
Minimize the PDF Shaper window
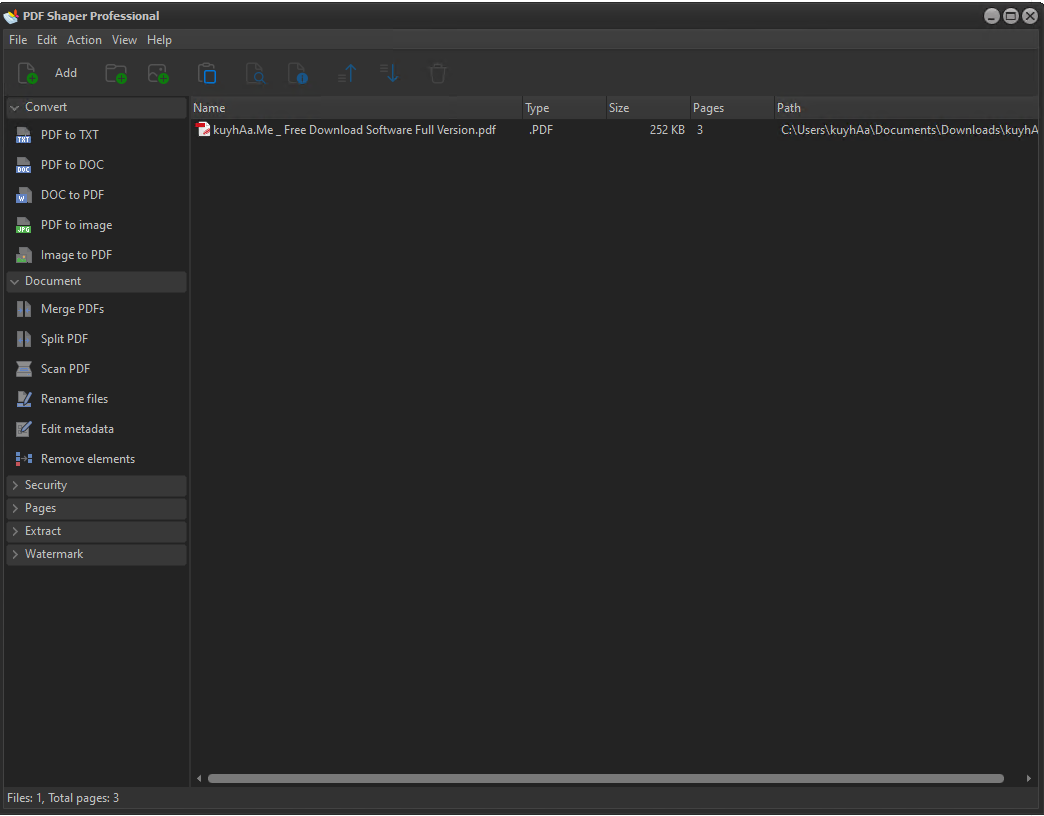click(991, 16)
